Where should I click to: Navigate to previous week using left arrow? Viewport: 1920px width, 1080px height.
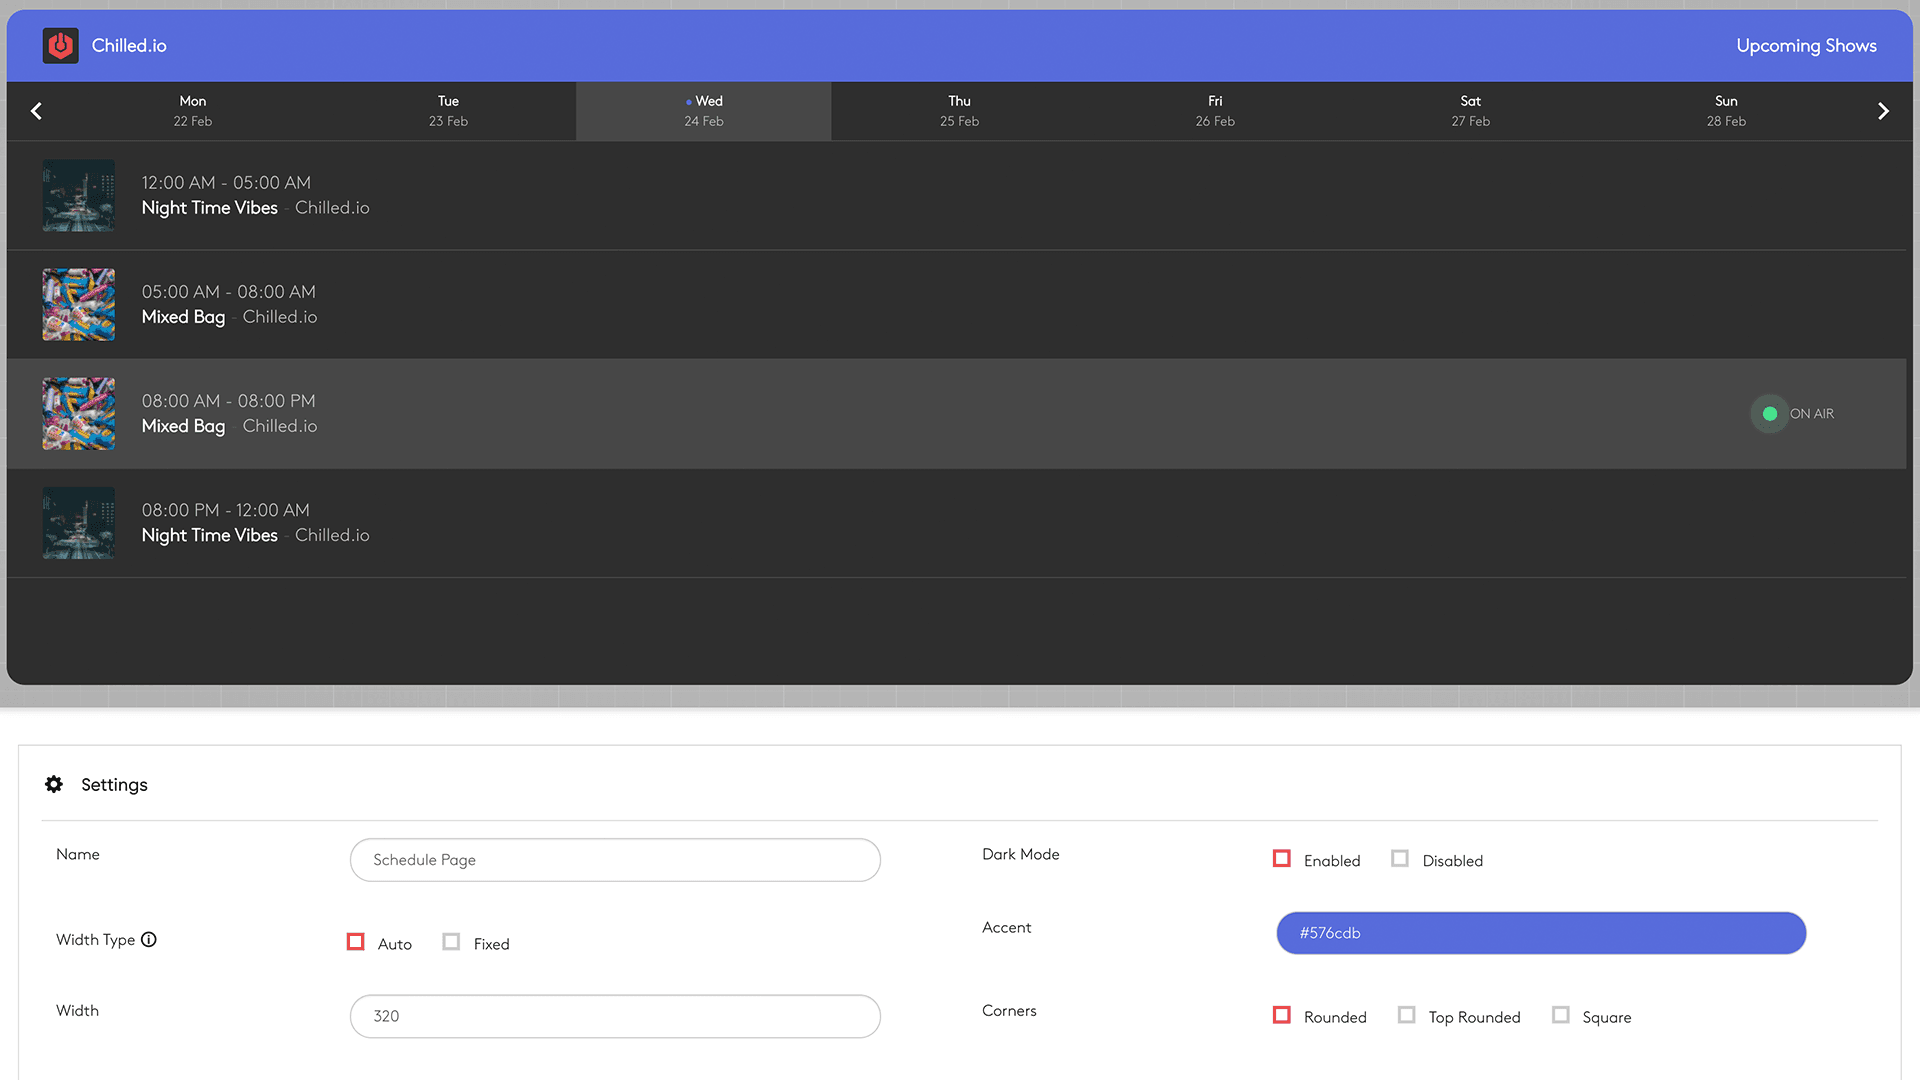pyautogui.click(x=36, y=111)
